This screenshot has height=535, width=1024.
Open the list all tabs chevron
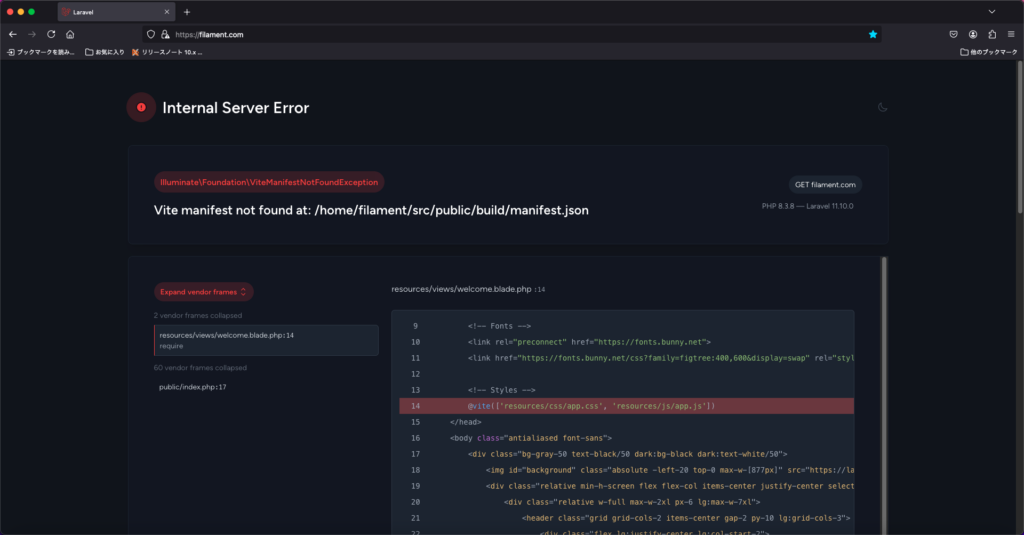(991, 12)
